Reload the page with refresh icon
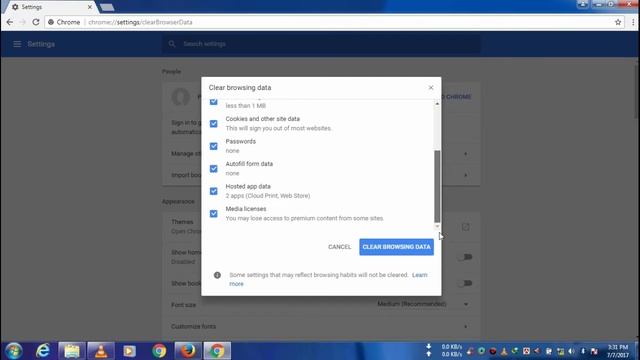640x360 pixels. (36, 22)
